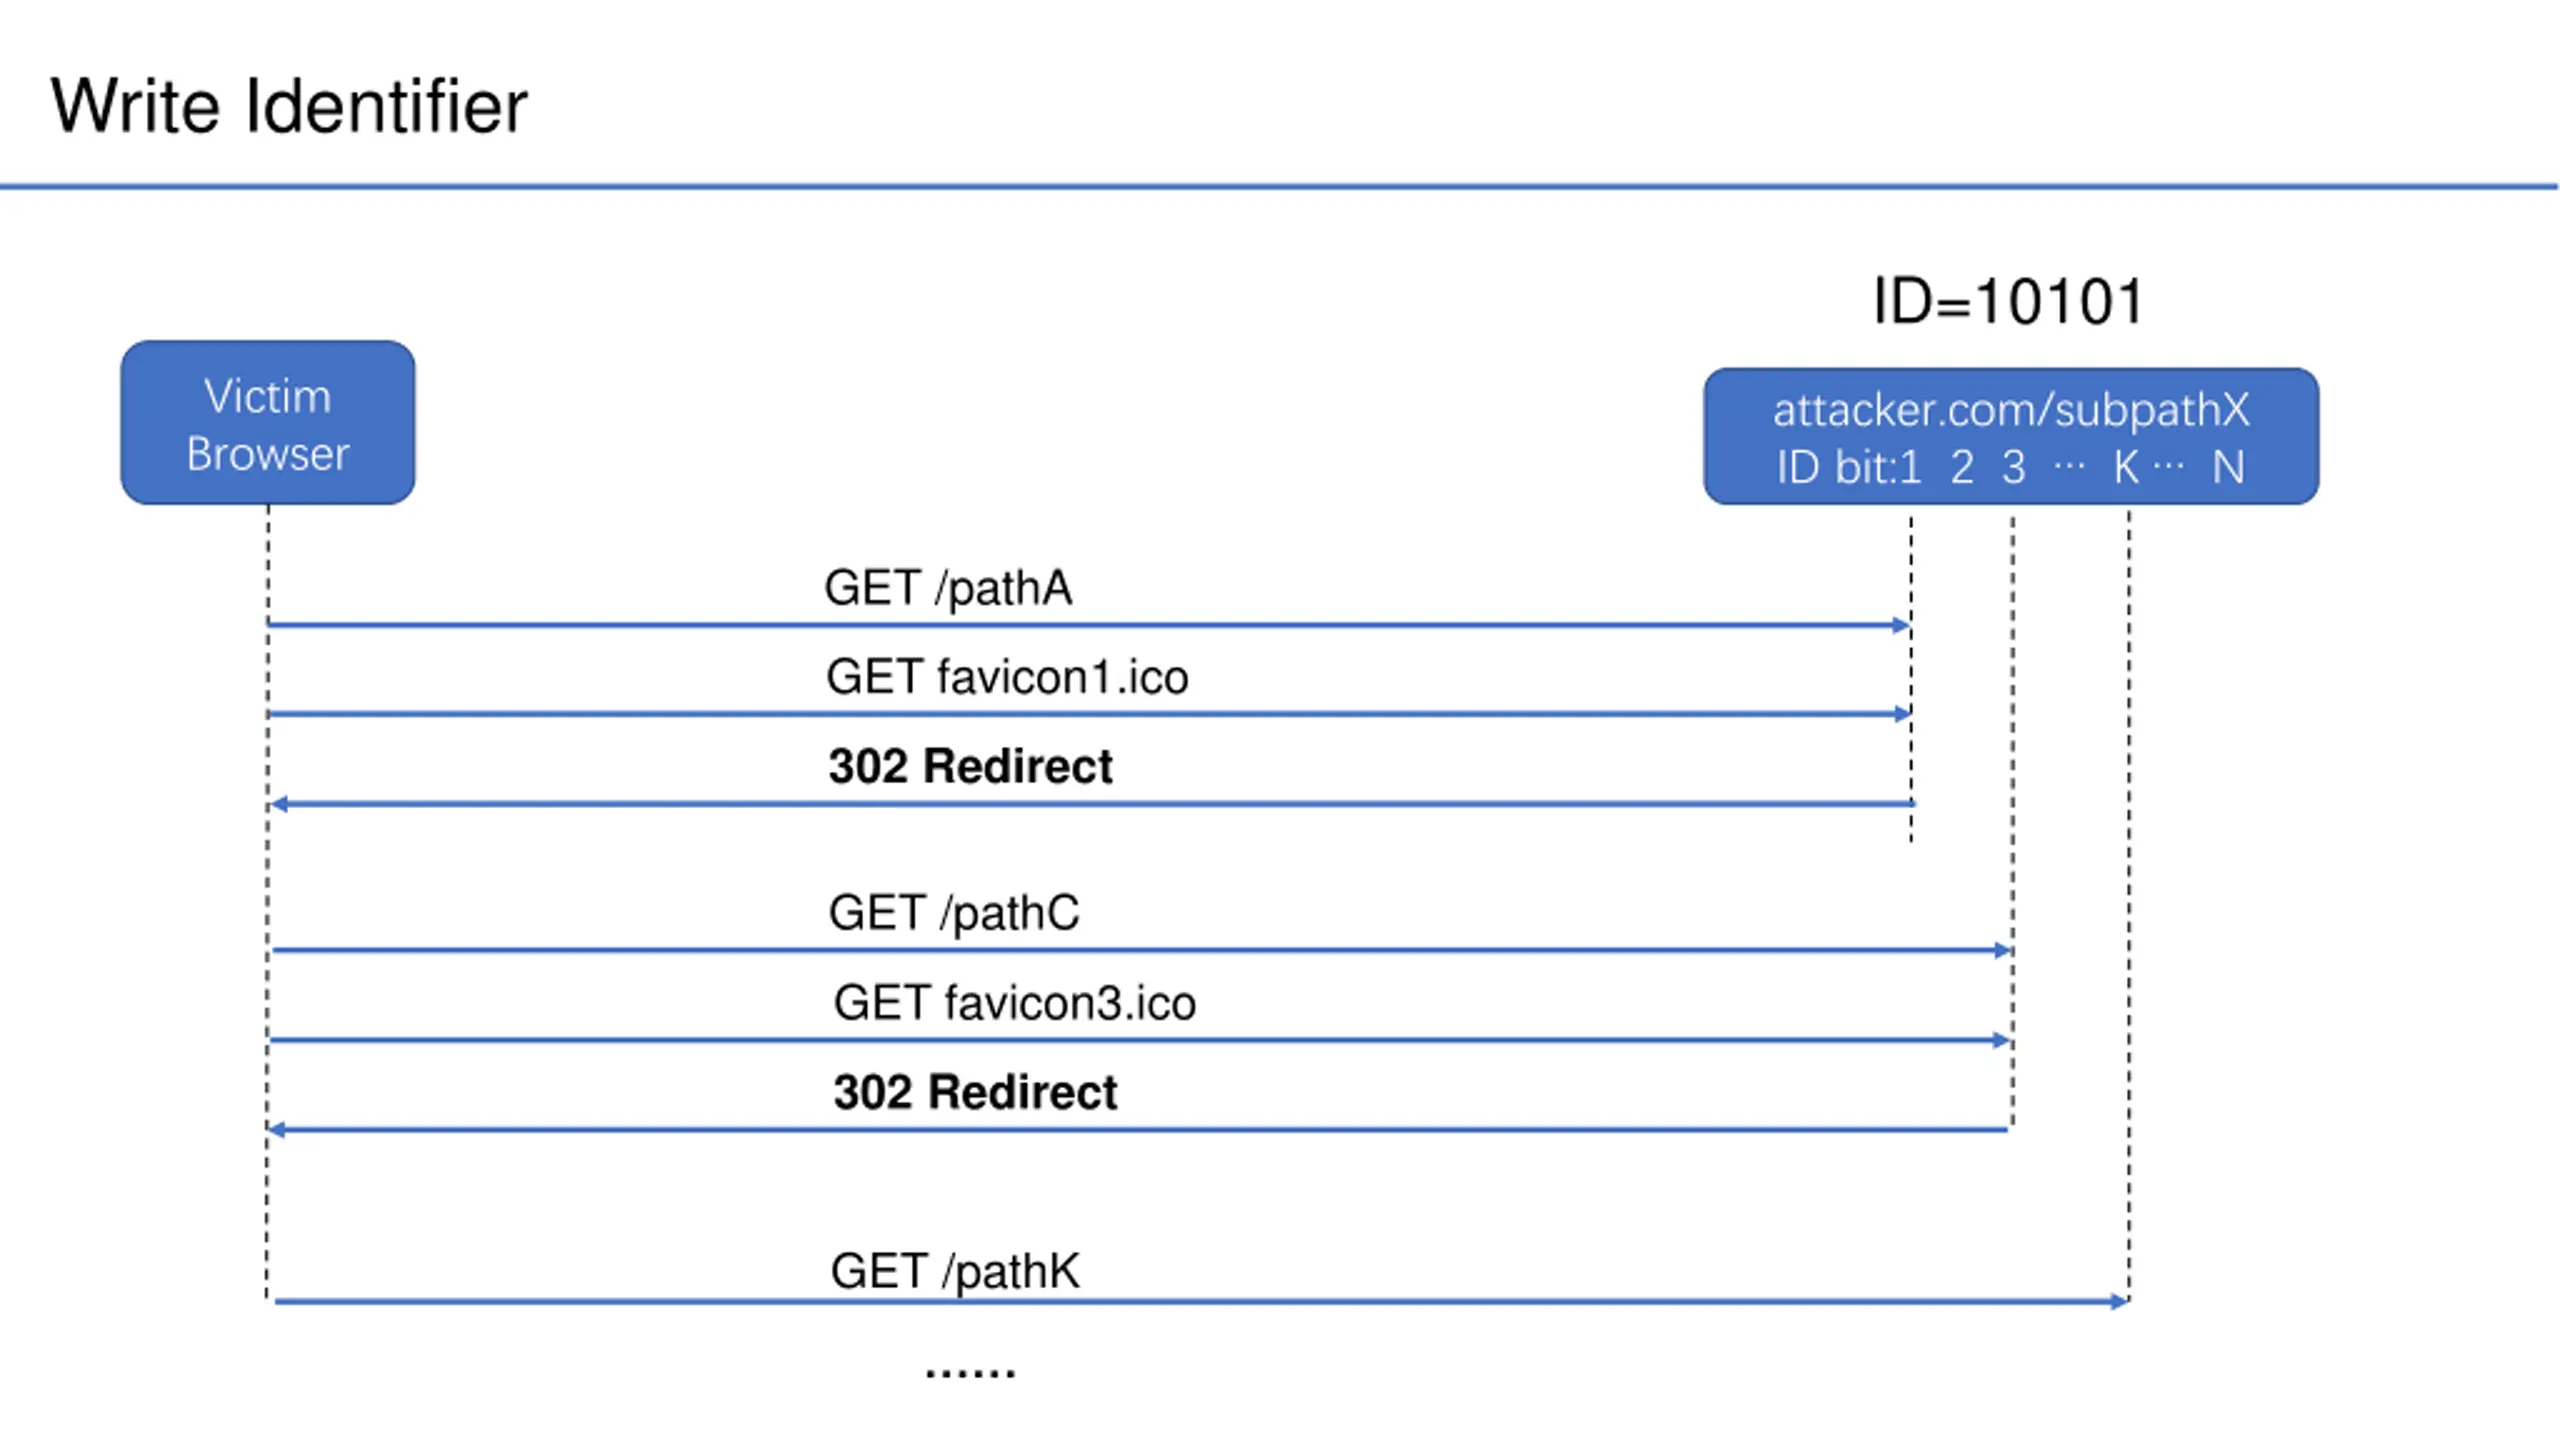Click left arrowhead of second 302 Redirect
This screenshot has height=1440, width=2560.
pyautogui.click(x=277, y=1130)
